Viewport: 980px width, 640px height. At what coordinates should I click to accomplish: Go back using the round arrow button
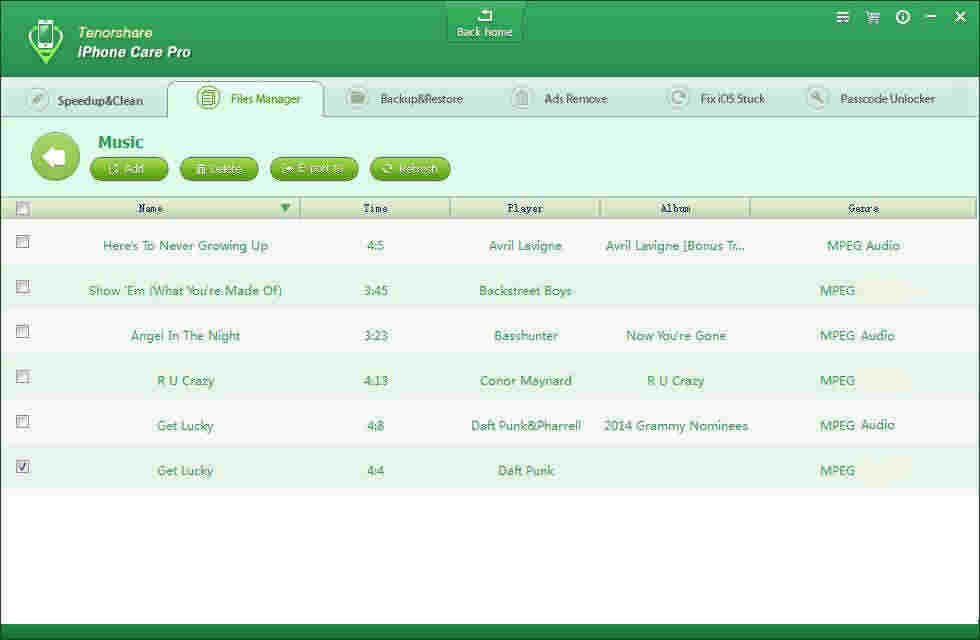[56, 156]
